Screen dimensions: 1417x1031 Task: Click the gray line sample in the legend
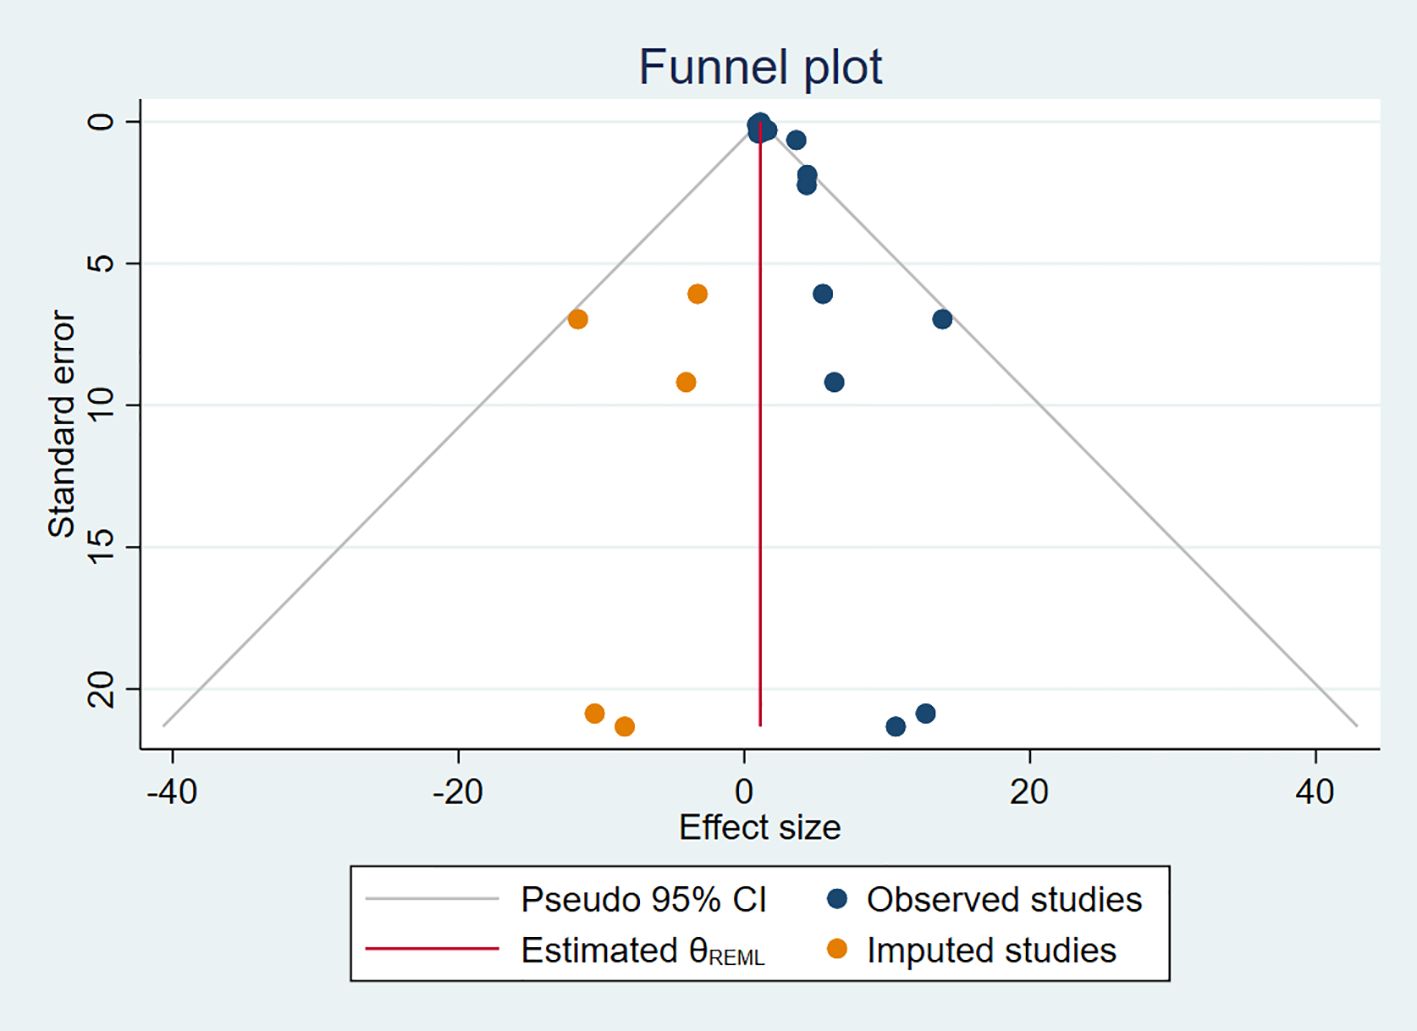[432, 899]
